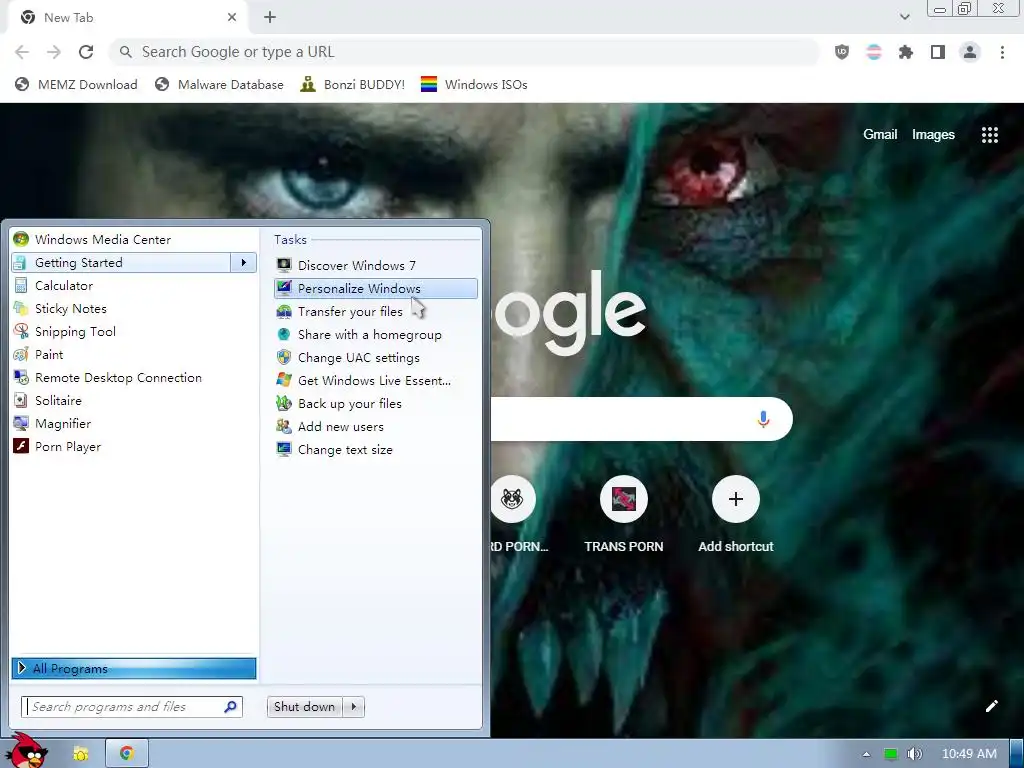Open Google Images link
This screenshot has height=768, width=1024.
point(933,135)
